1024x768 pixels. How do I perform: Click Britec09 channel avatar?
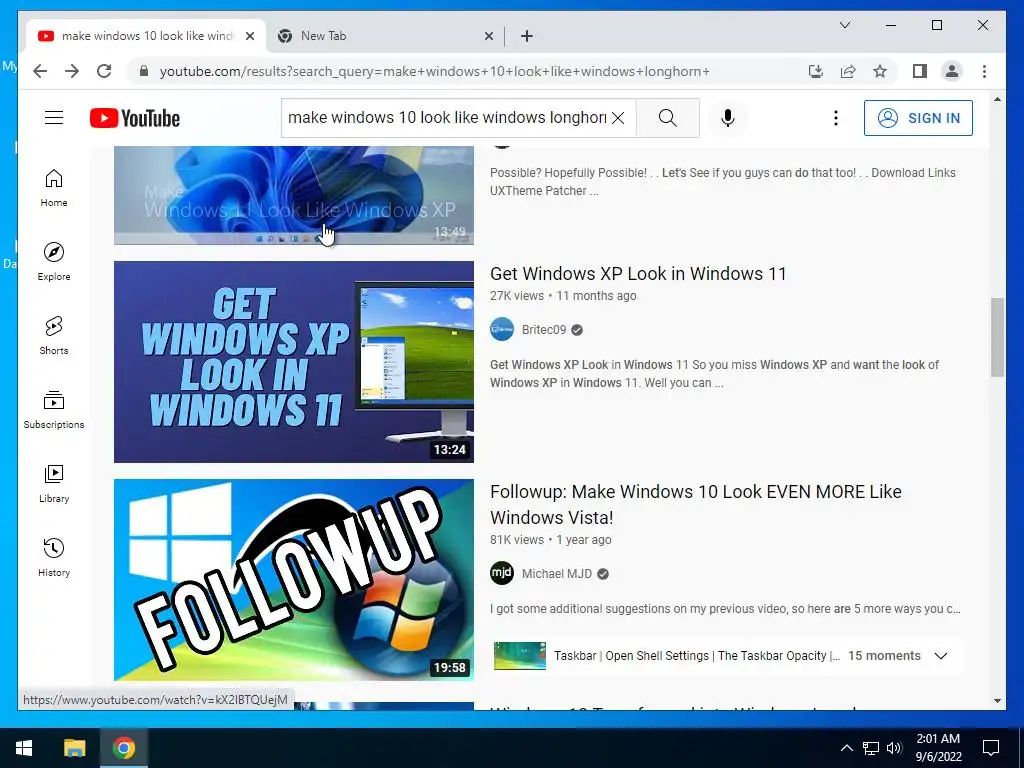pos(502,329)
